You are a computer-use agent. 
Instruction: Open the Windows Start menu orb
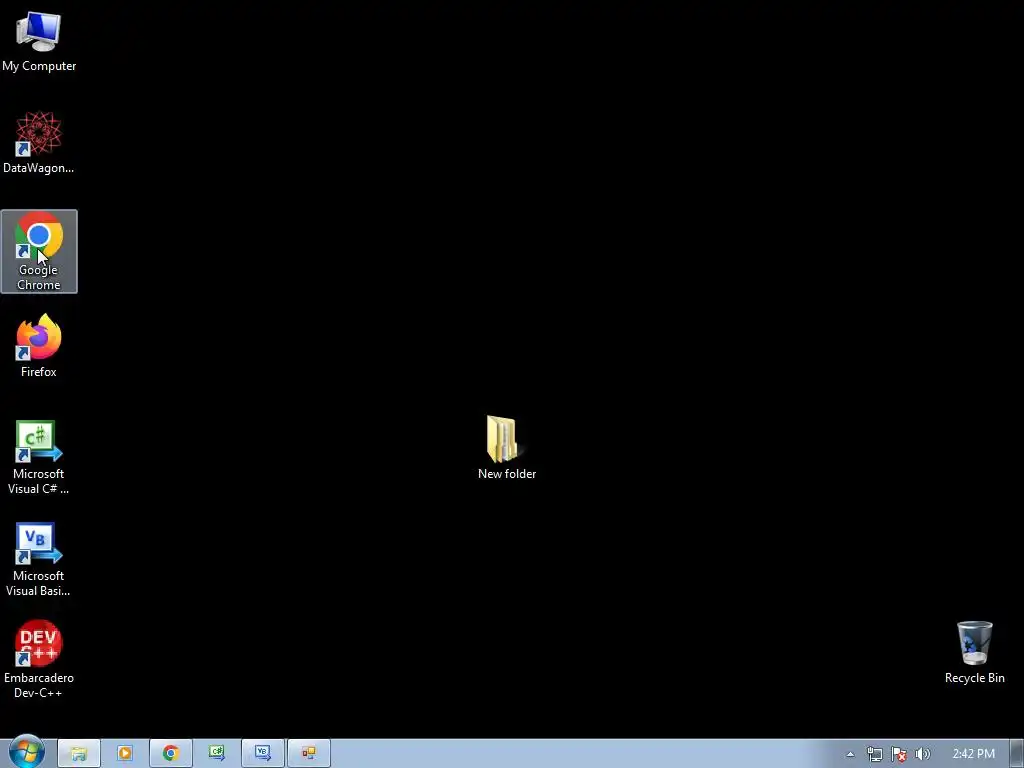[26, 753]
